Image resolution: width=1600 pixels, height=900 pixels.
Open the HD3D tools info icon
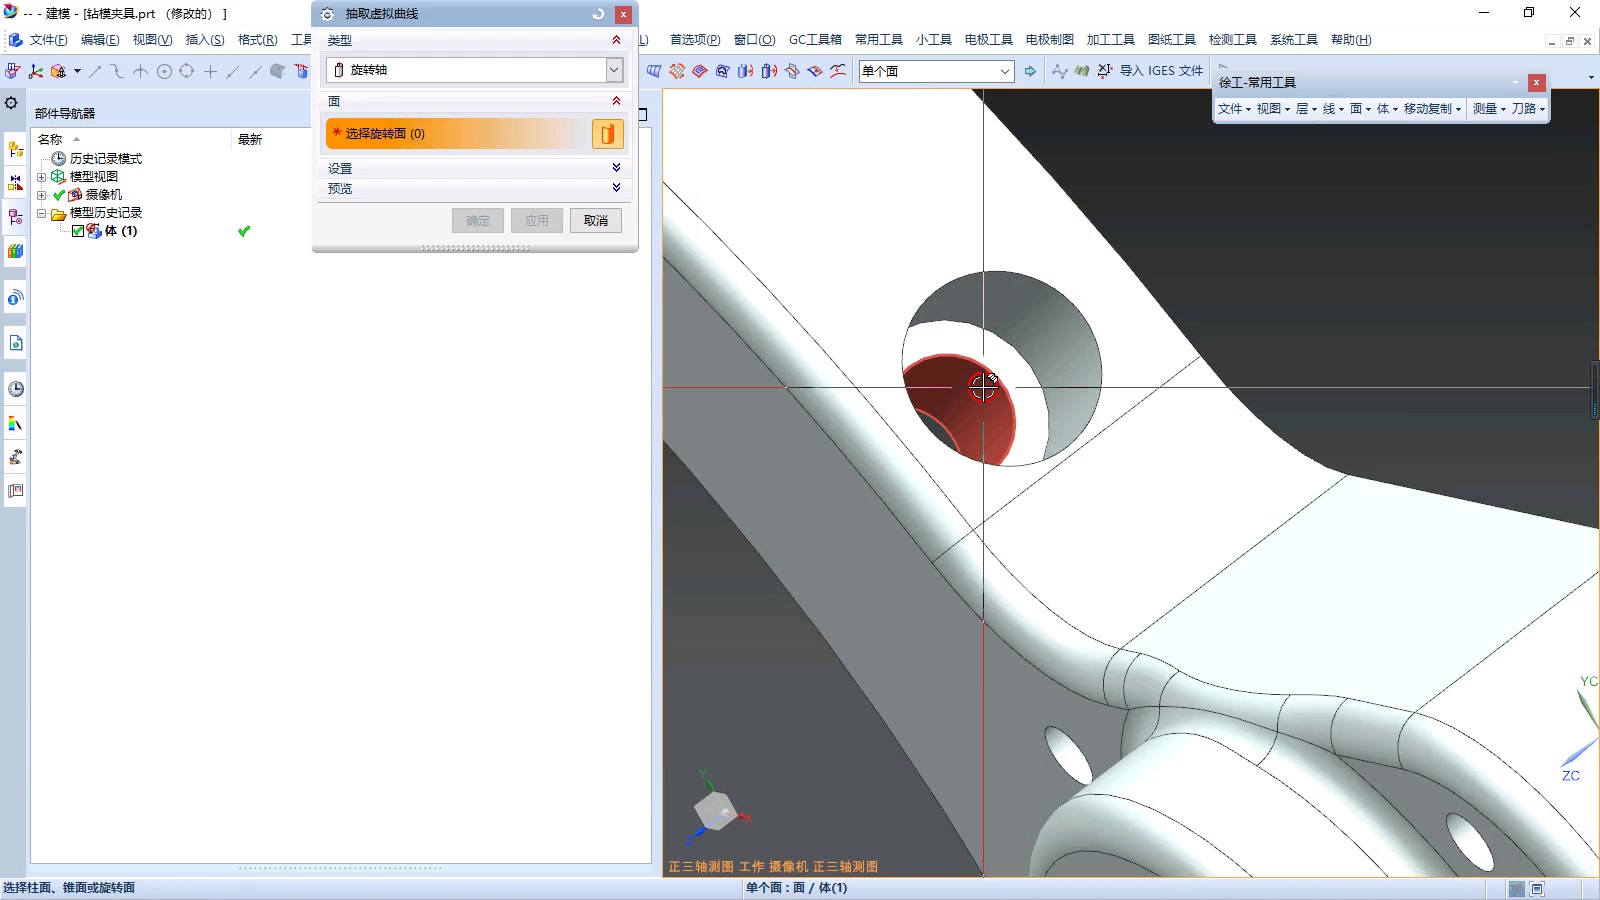[15, 298]
